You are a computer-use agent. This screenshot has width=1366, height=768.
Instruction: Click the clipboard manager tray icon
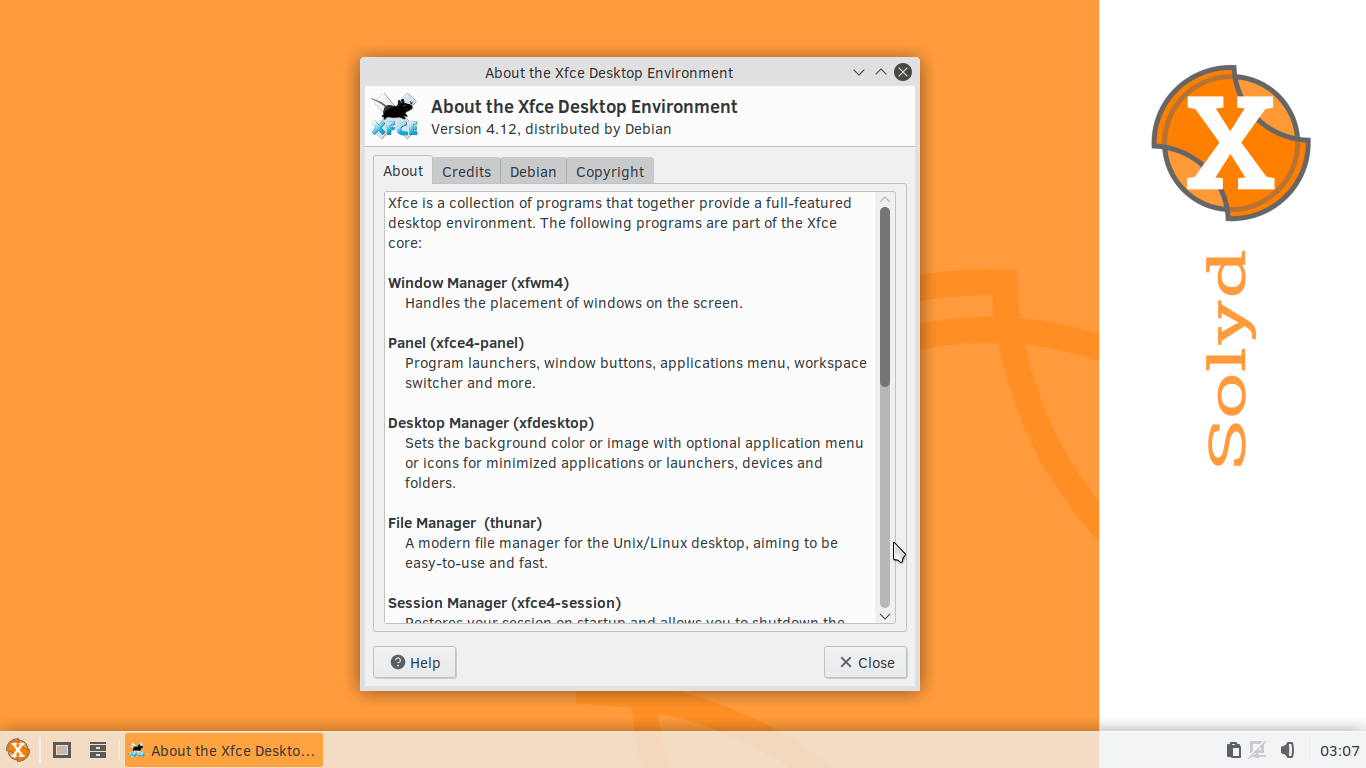tap(1234, 750)
